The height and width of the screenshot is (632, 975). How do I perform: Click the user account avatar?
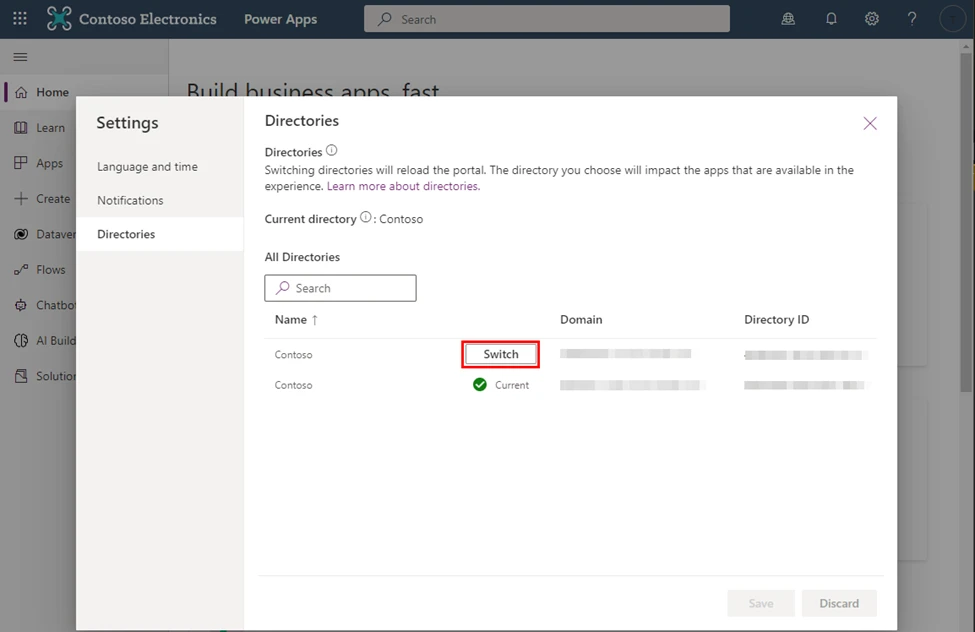[952, 19]
